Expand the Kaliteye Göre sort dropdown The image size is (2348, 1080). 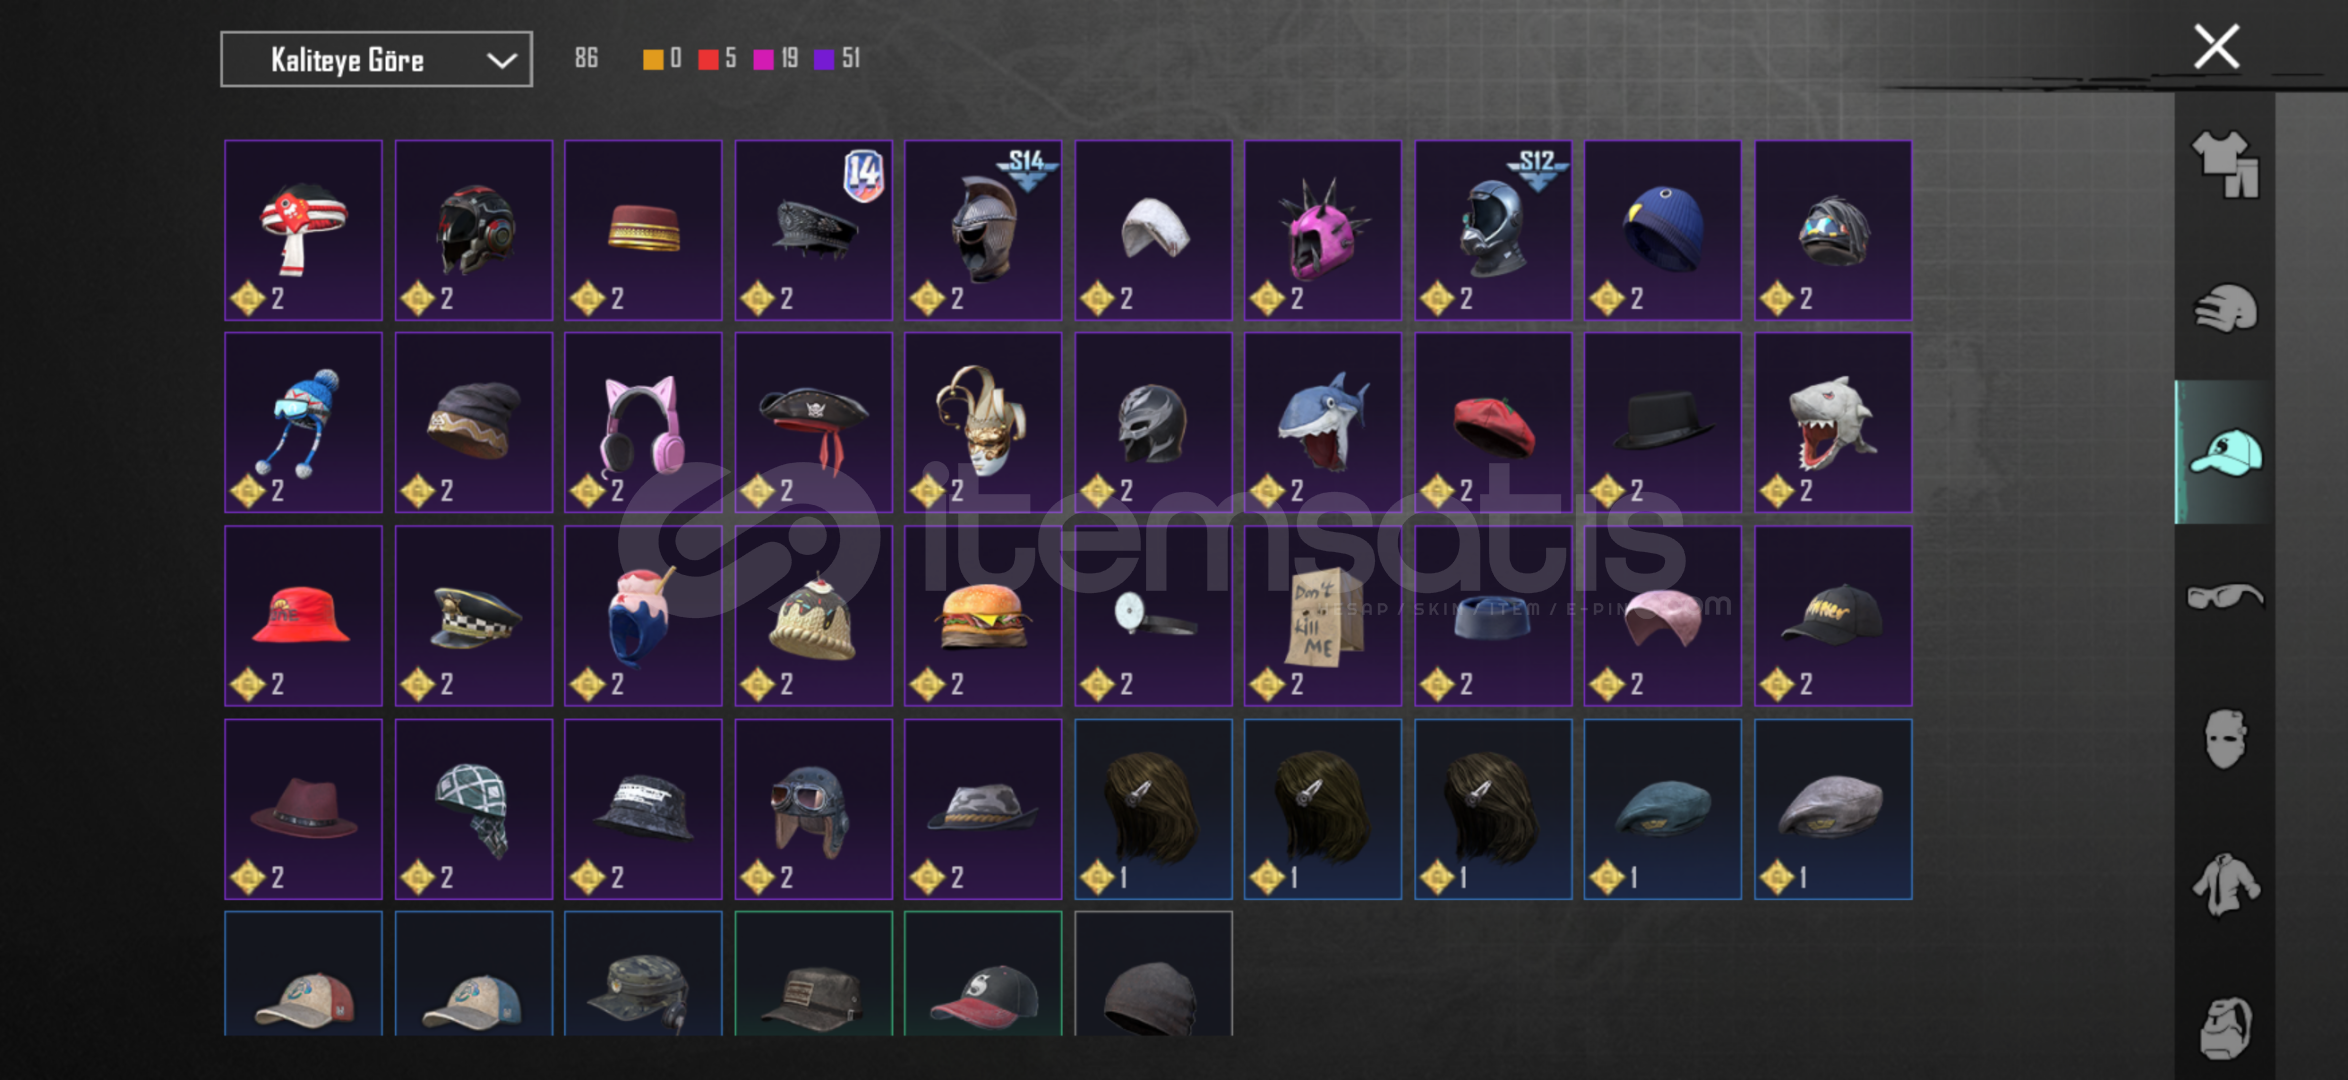click(376, 60)
